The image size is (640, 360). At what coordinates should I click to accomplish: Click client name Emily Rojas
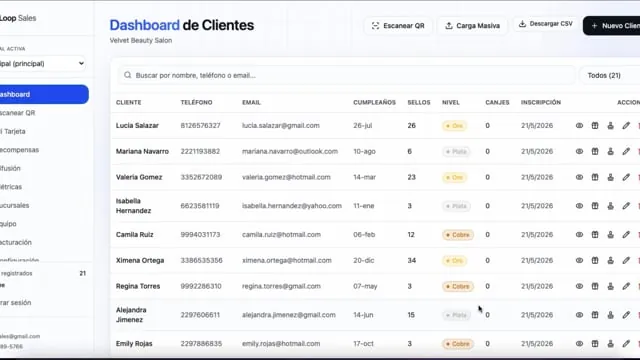coord(134,344)
